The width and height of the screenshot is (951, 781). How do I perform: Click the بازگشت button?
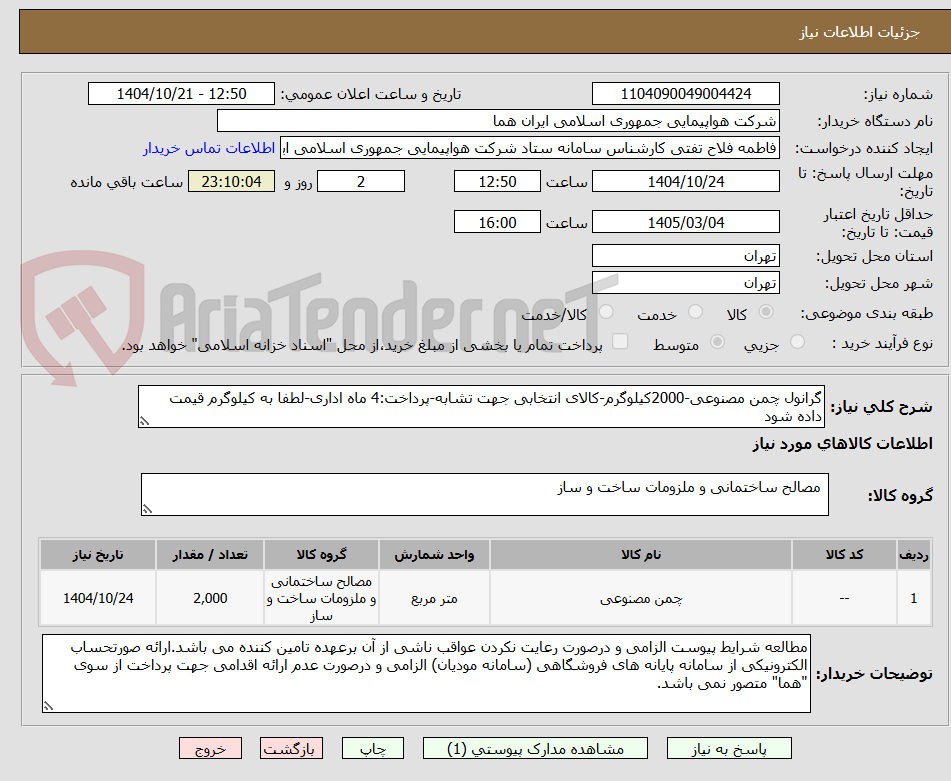(291, 747)
